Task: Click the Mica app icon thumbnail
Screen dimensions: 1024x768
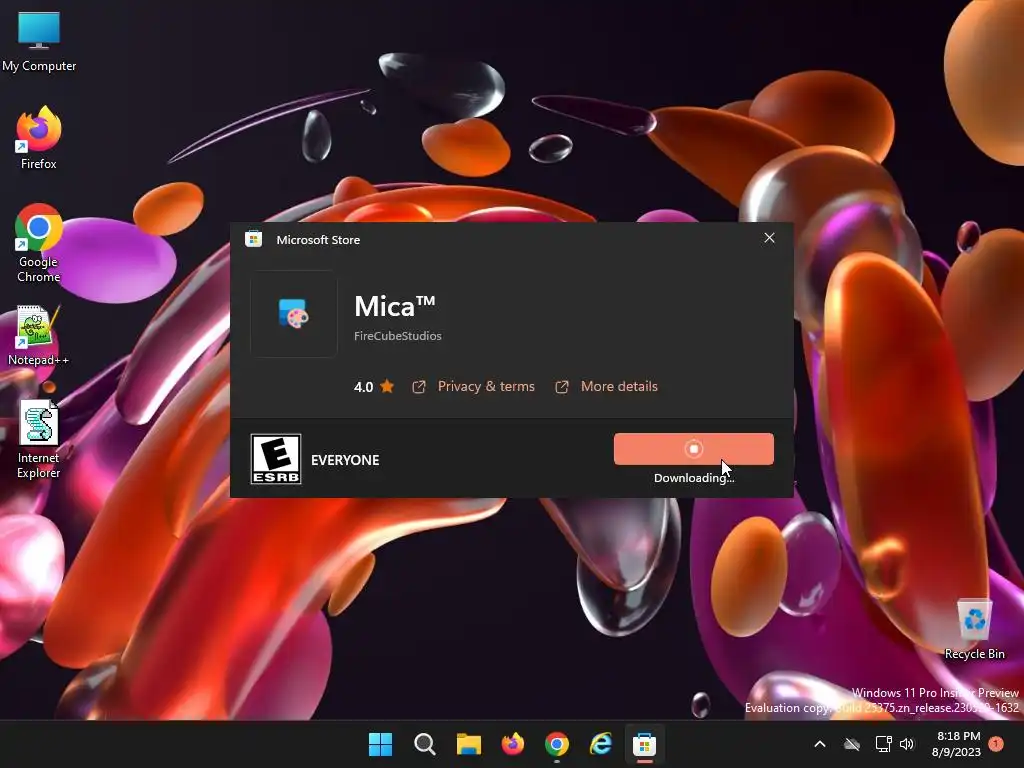Action: click(294, 314)
